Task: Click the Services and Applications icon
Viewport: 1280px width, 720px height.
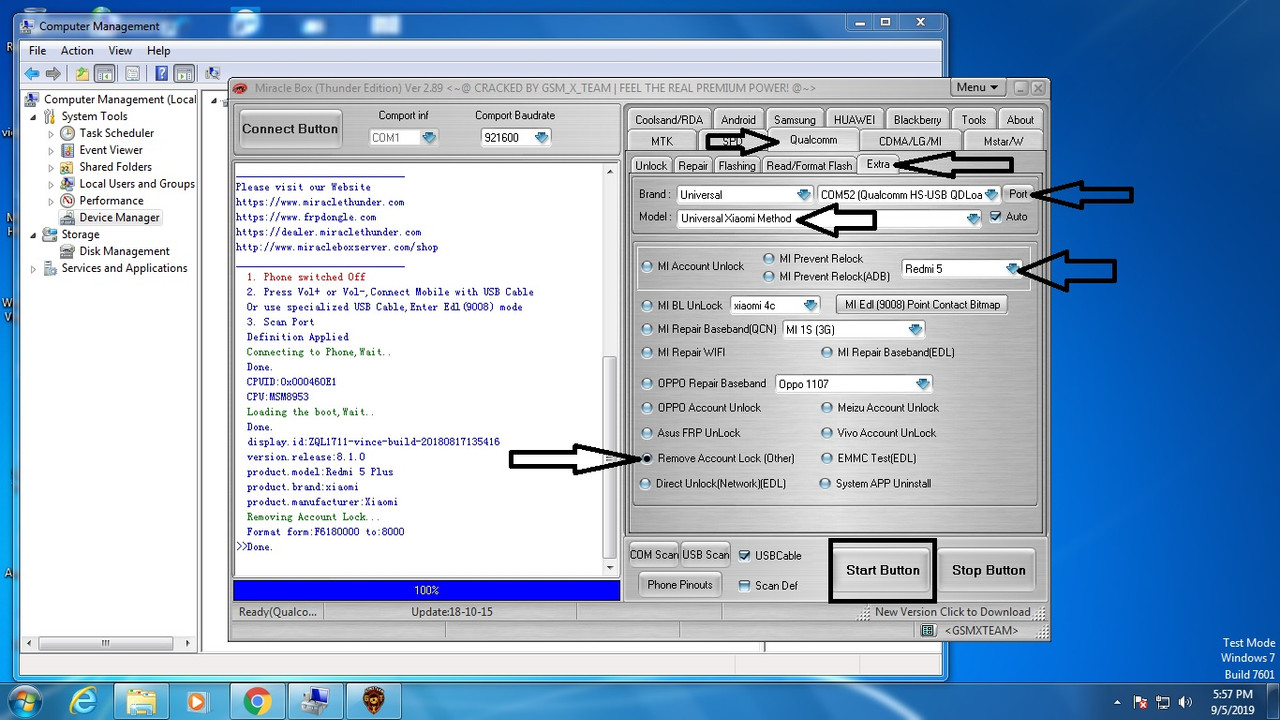Action: [x=50, y=268]
